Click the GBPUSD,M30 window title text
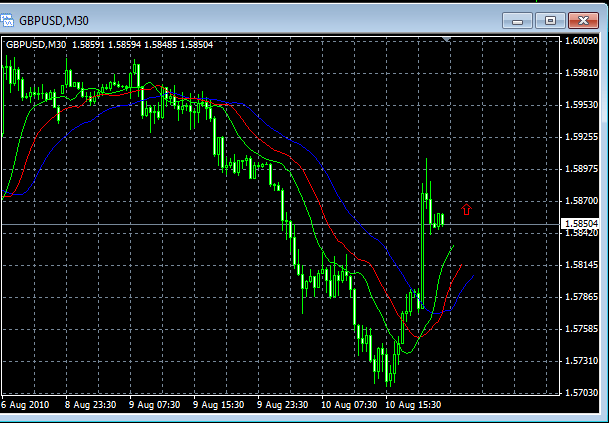Viewport: 609px width, 423px height. tap(54, 21)
